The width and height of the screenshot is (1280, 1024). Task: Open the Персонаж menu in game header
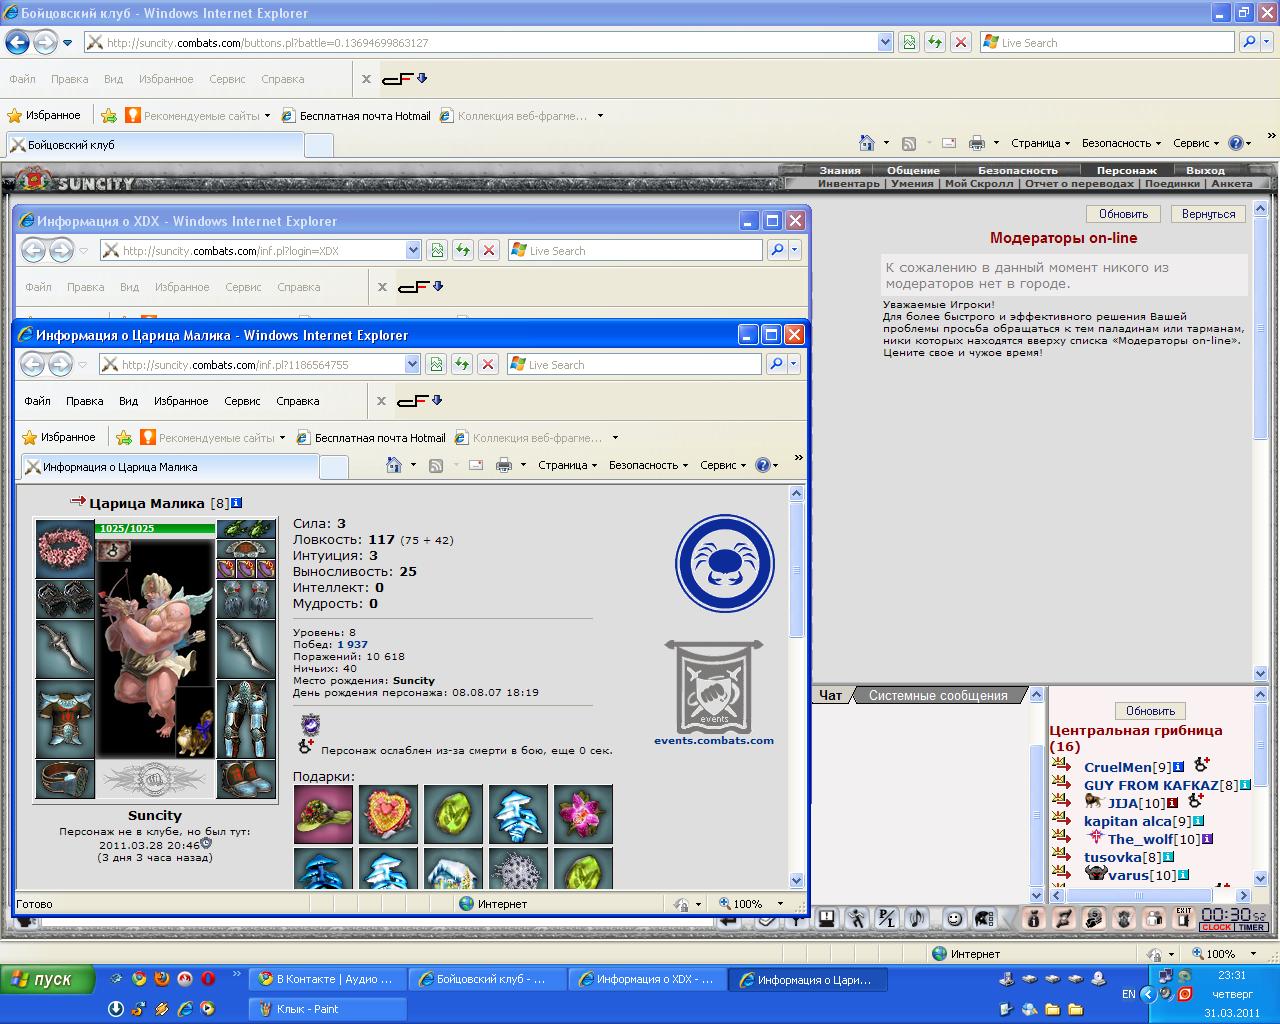[x=1126, y=170]
